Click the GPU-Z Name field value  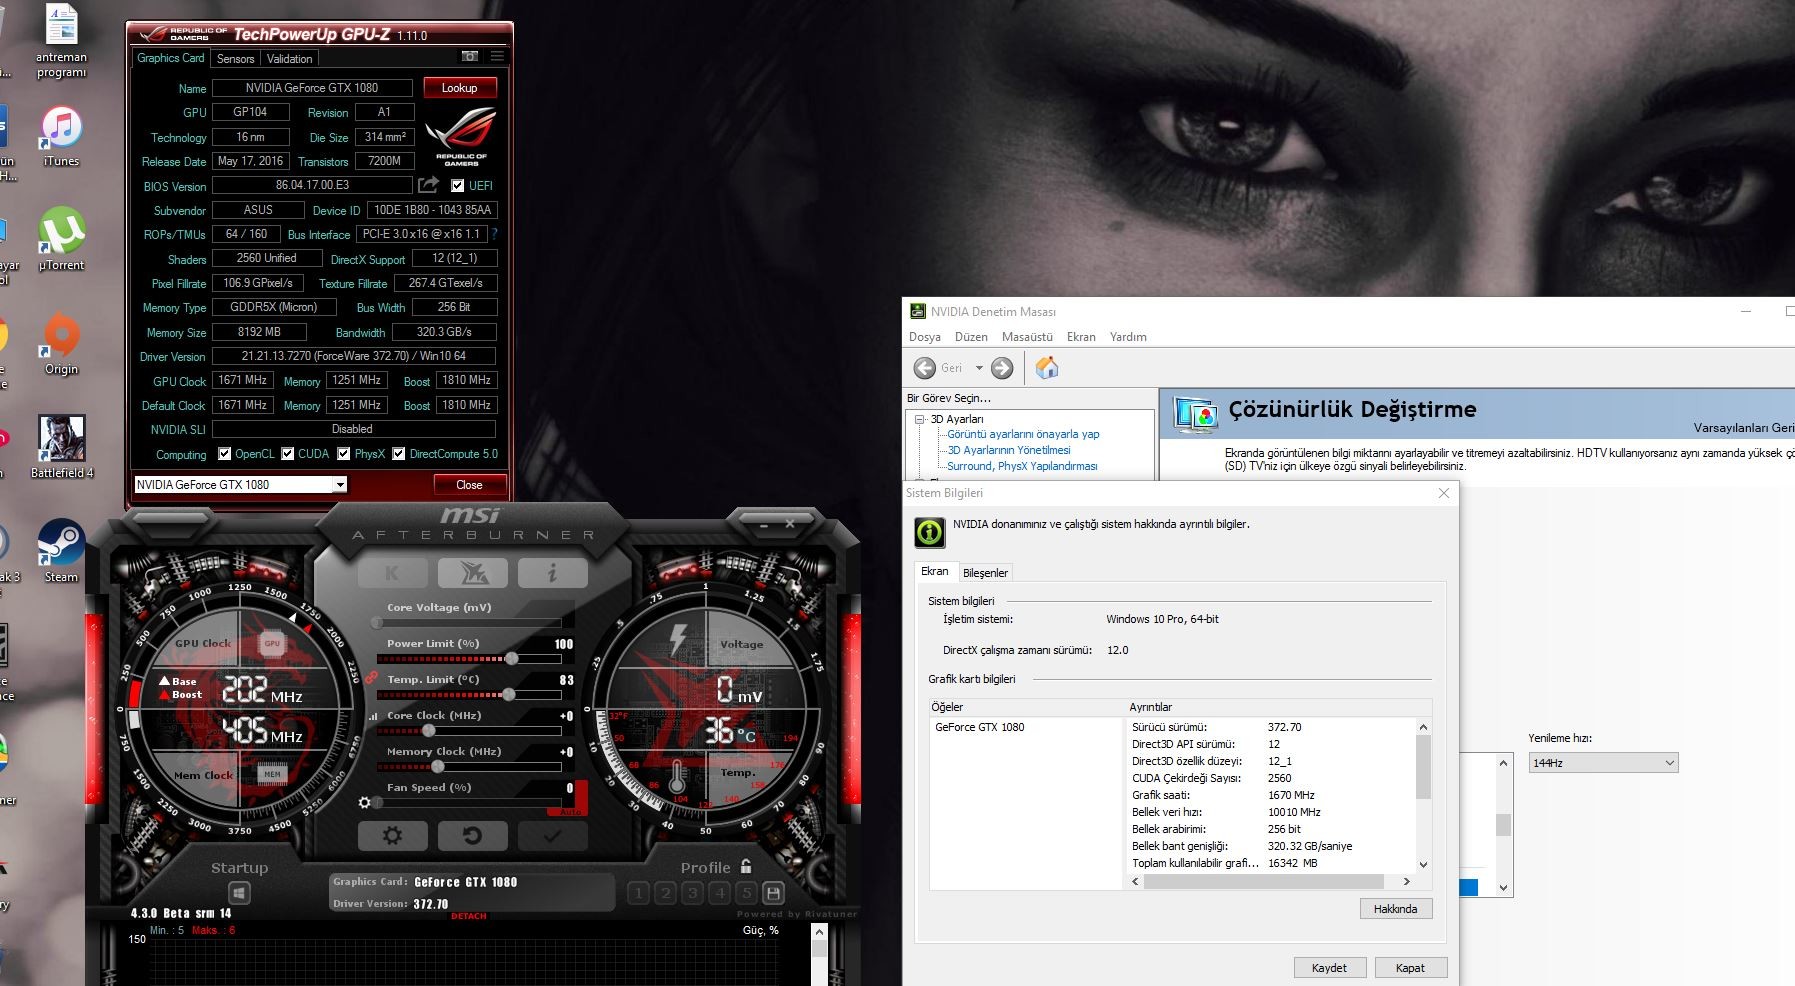(x=312, y=88)
